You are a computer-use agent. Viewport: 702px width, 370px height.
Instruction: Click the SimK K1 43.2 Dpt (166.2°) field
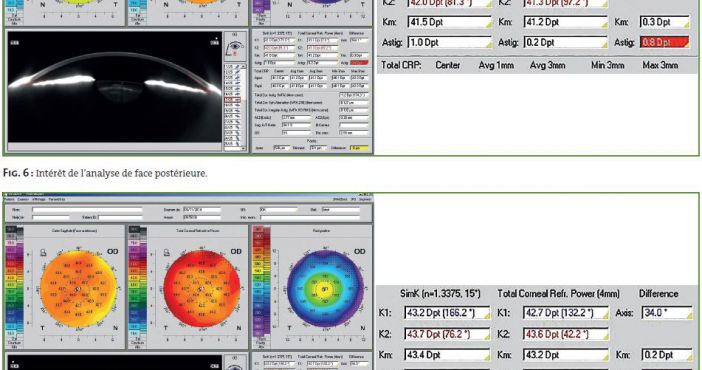pyautogui.click(x=447, y=313)
